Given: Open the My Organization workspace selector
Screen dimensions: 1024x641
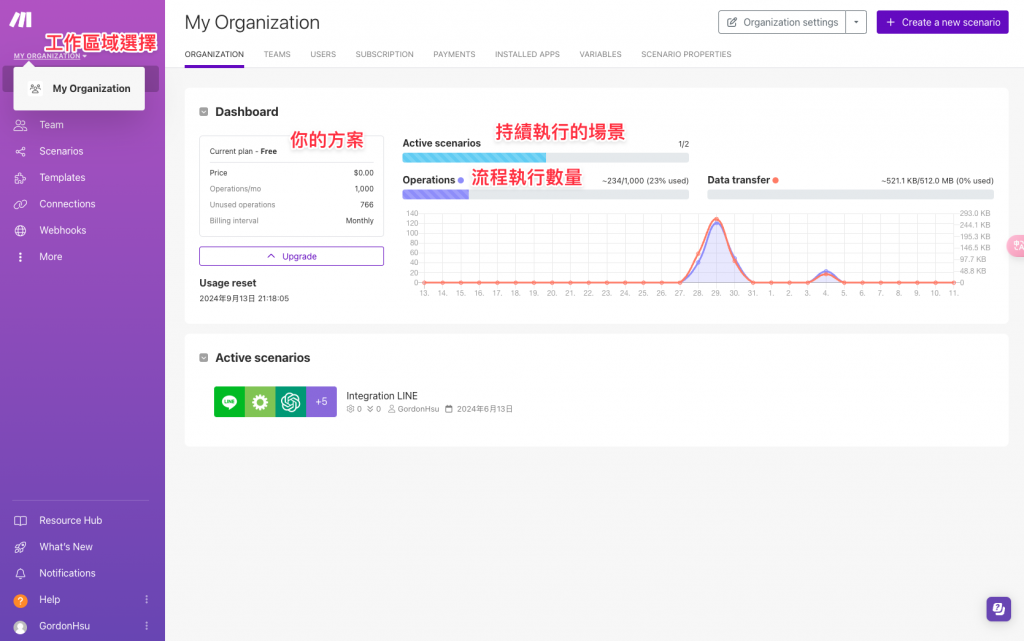Looking at the screenshot, I should (50, 56).
